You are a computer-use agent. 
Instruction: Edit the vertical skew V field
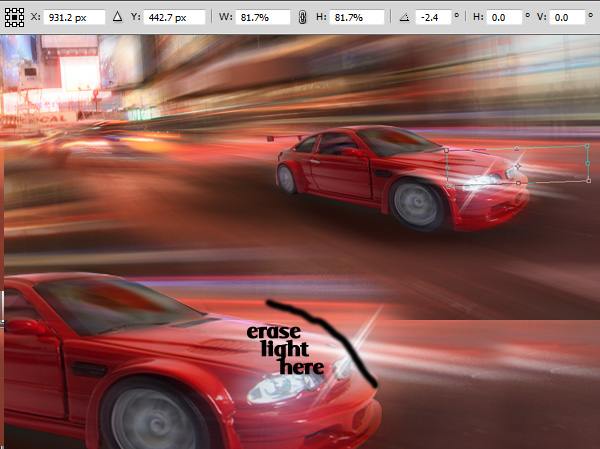[x=567, y=18]
